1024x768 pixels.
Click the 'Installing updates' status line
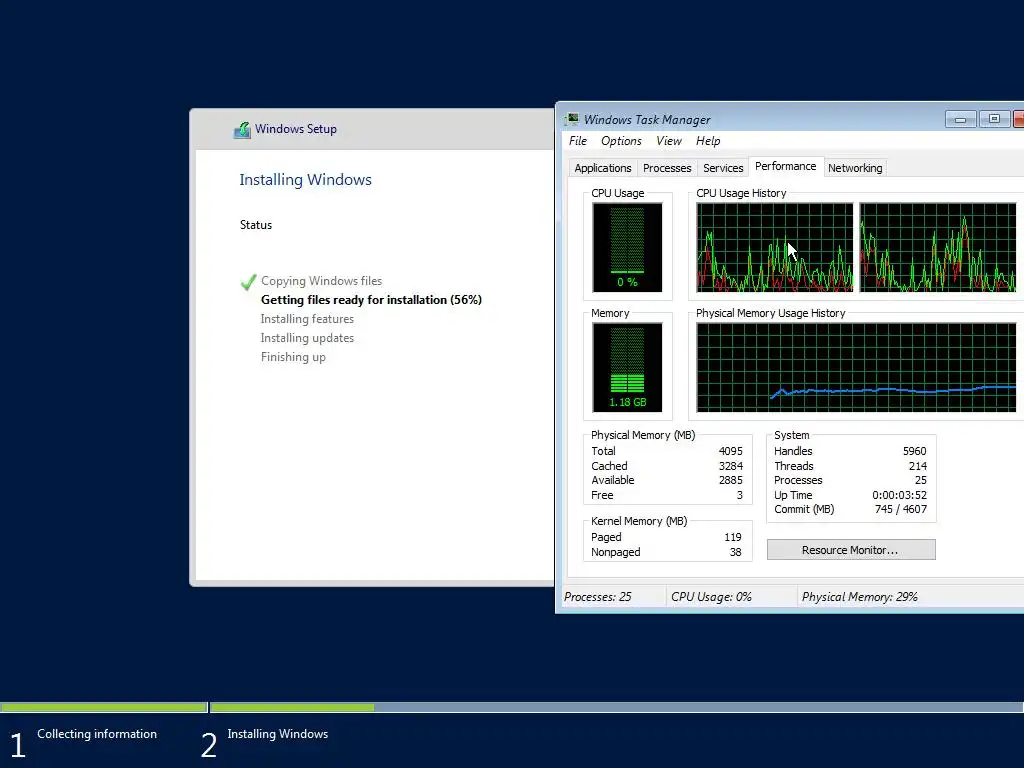coord(307,338)
